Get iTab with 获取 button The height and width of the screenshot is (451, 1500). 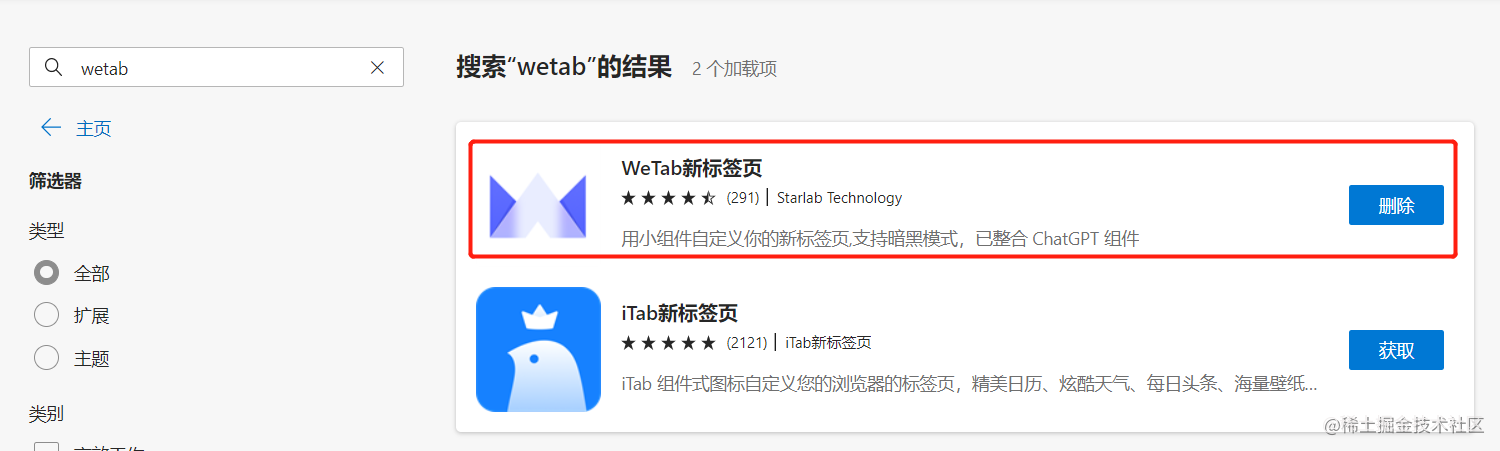(1396, 350)
